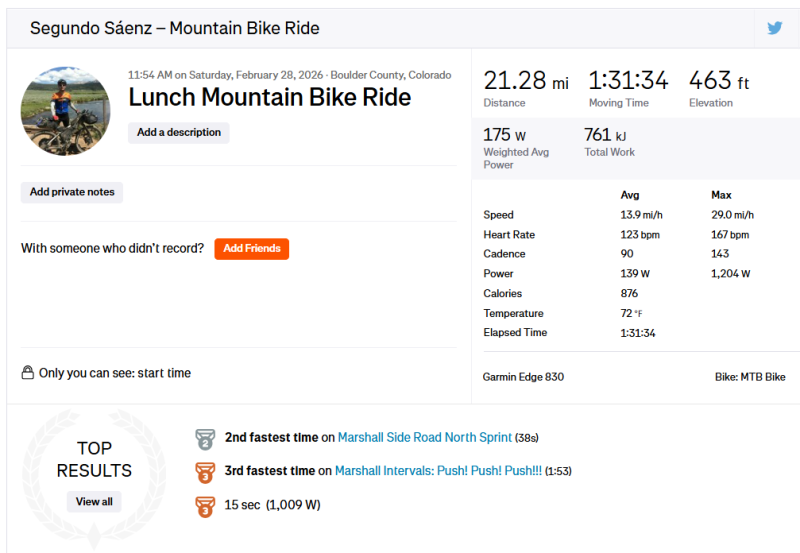This screenshot has height=553, width=800.
Task: Click the Twitter share icon
Action: (775, 28)
